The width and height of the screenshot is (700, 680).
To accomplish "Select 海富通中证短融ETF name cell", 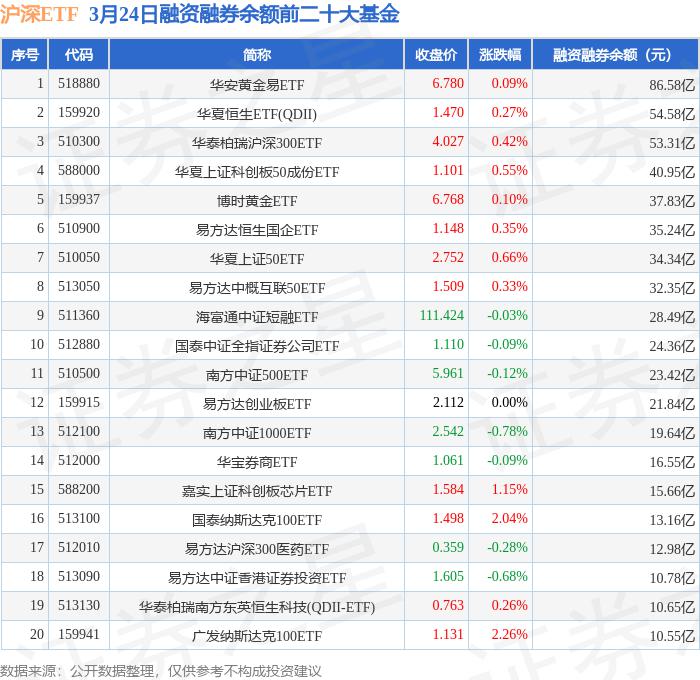I will [x=257, y=317].
